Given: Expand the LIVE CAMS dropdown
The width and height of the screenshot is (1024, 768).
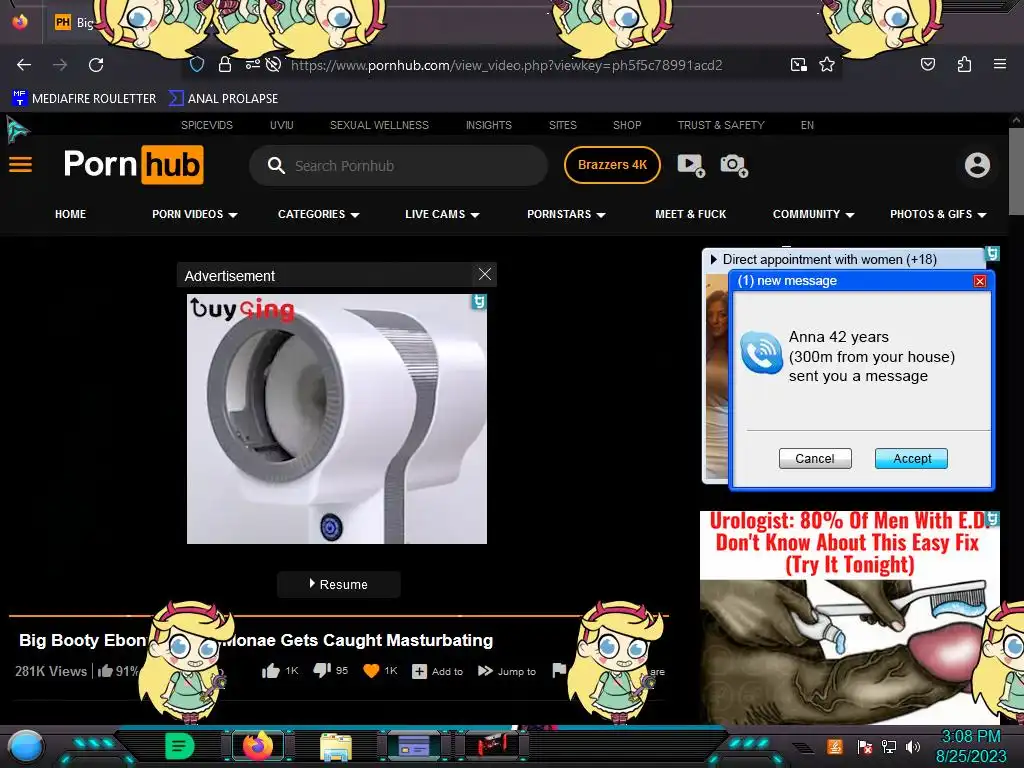Looking at the screenshot, I should (x=442, y=214).
